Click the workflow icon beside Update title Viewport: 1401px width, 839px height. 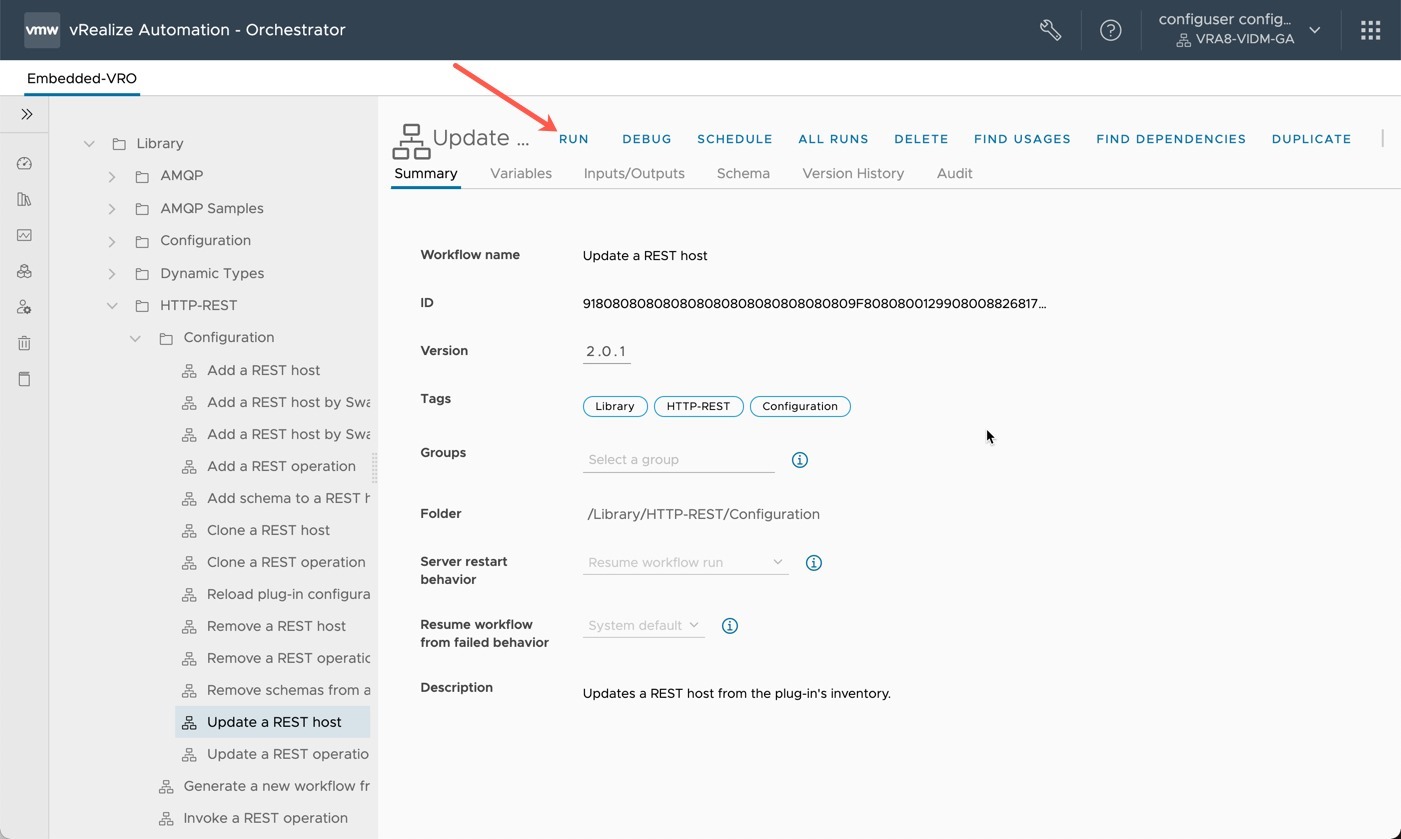411,142
